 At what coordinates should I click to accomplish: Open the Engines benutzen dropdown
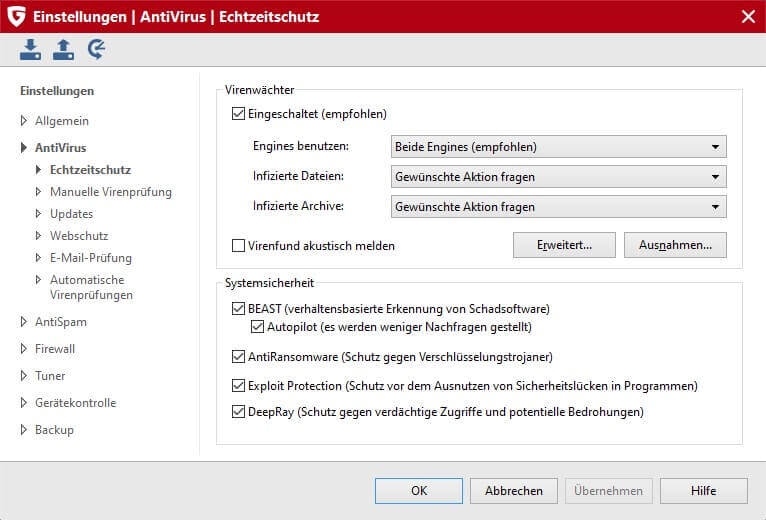coord(558,147)
